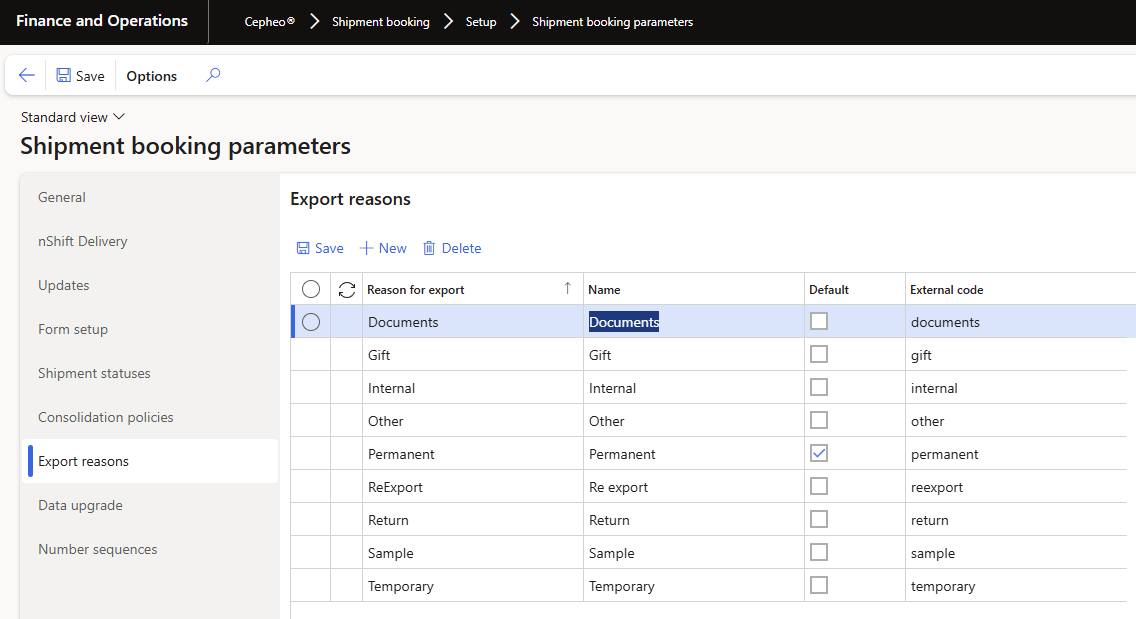This screenshot has height=619, width=1136.
Task: Click the top action bar Save icon
Action: point(64,76)
